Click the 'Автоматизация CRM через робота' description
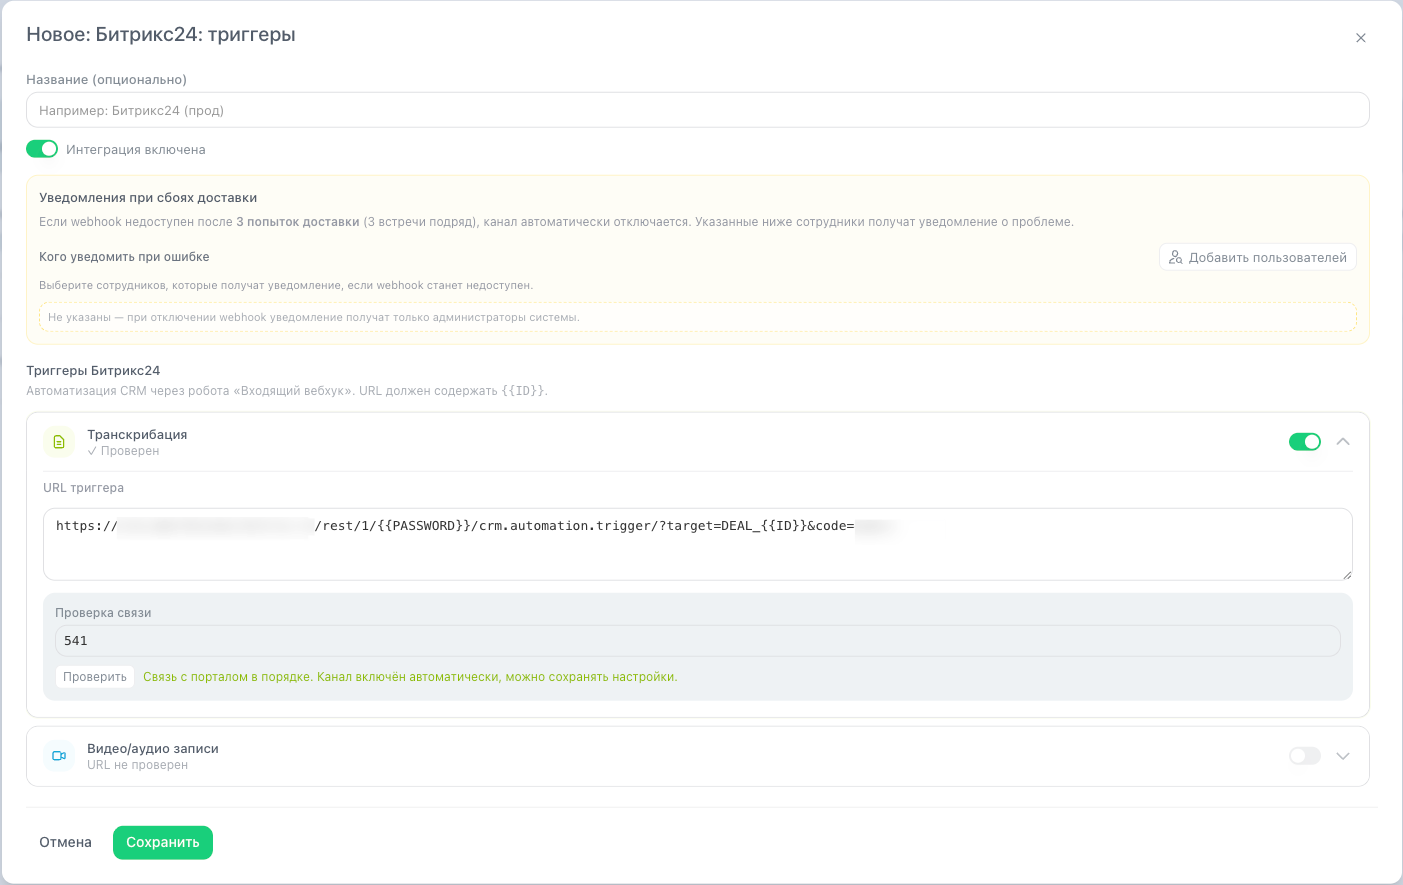Viewport: 1403px width, 885px height. (x=287, y=391)
